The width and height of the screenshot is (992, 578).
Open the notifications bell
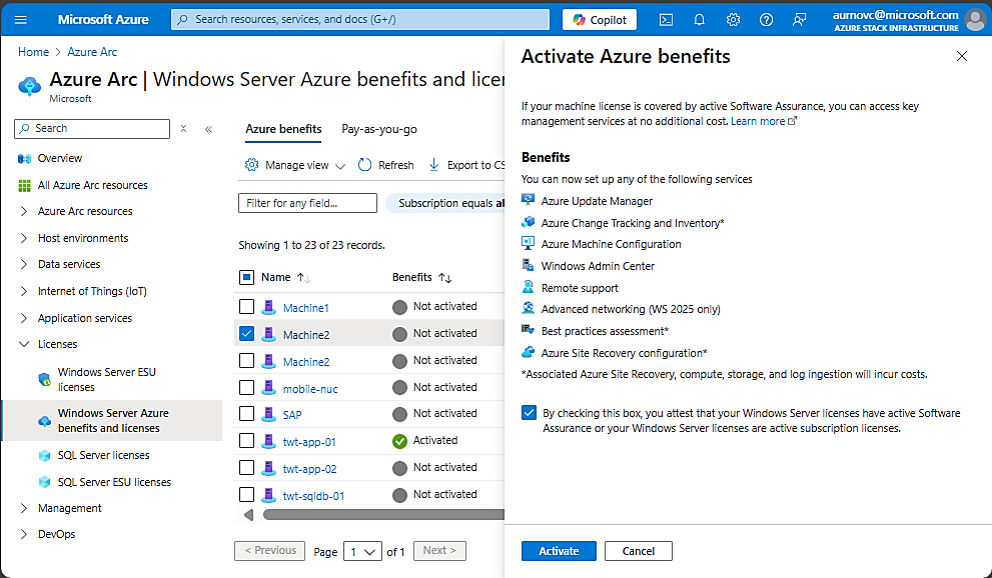click(699, 20)
